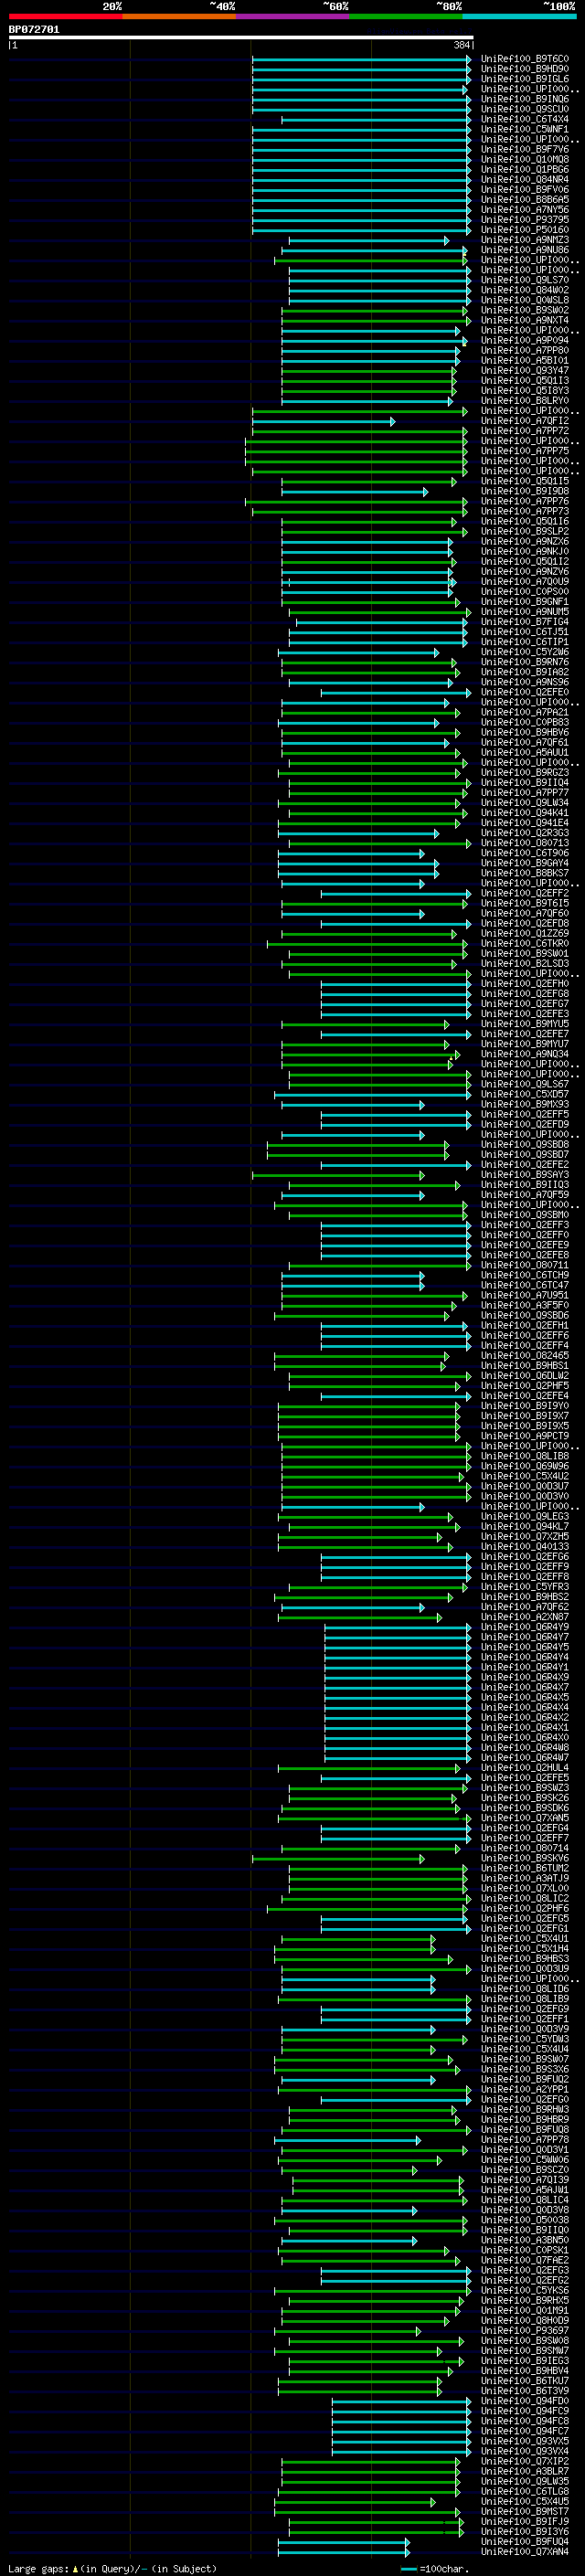Image resolution: width=585 pixels, height=2576 pixels.
Task: Click the green ~80% identity legend segment
Action: point(406,16)
